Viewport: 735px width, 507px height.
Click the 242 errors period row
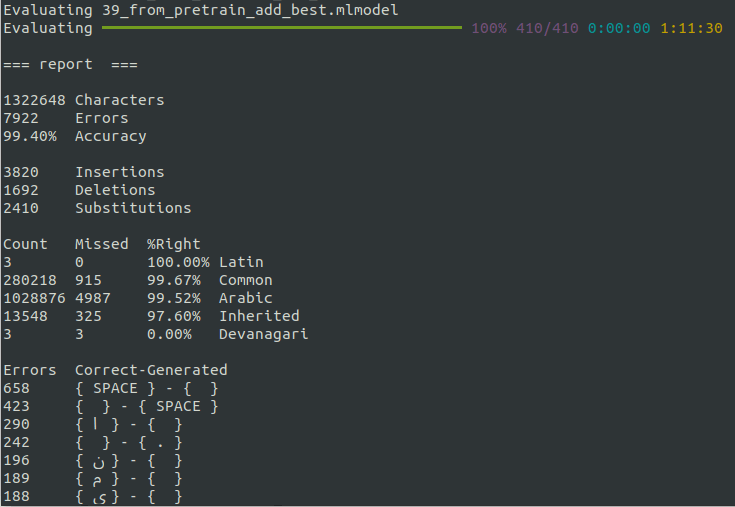128,442
